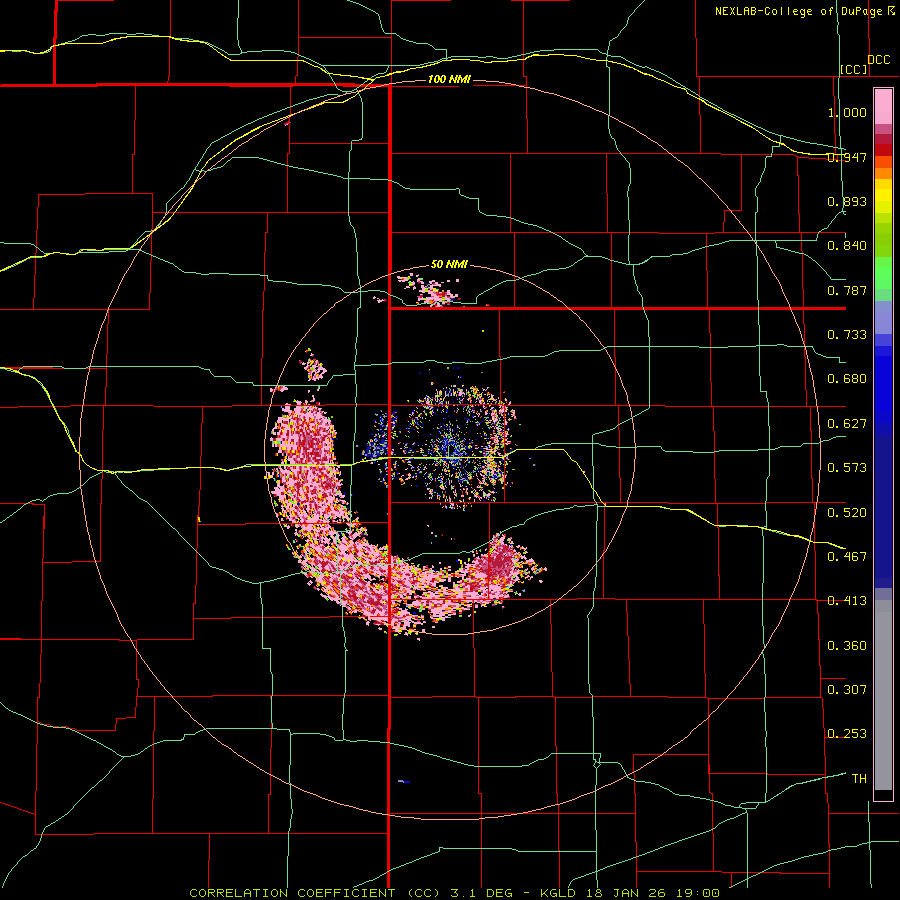Viewport: 900px width, 900px height.
Task: Click the pink segment of the color bar
Action: point(883,107)
